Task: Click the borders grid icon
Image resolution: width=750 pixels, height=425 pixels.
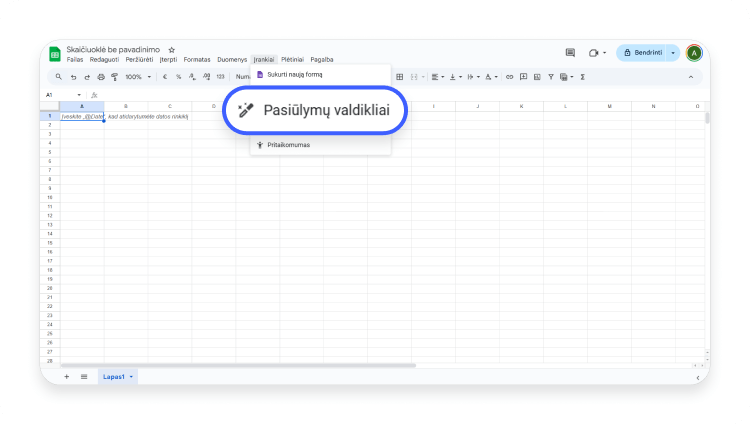Action: (400, 77)
